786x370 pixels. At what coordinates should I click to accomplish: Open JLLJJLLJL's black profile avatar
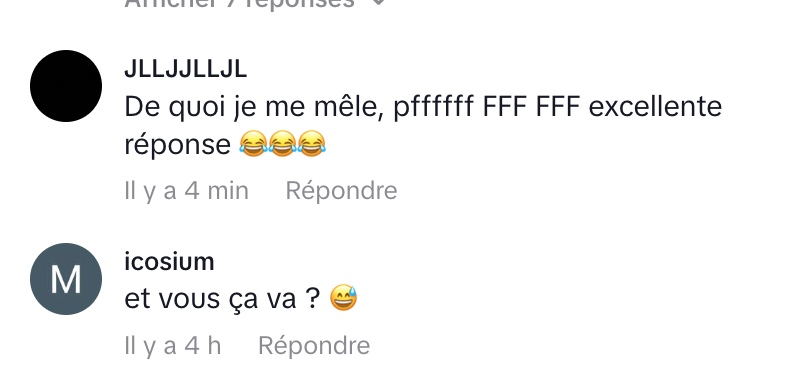[x=66, y=86]
